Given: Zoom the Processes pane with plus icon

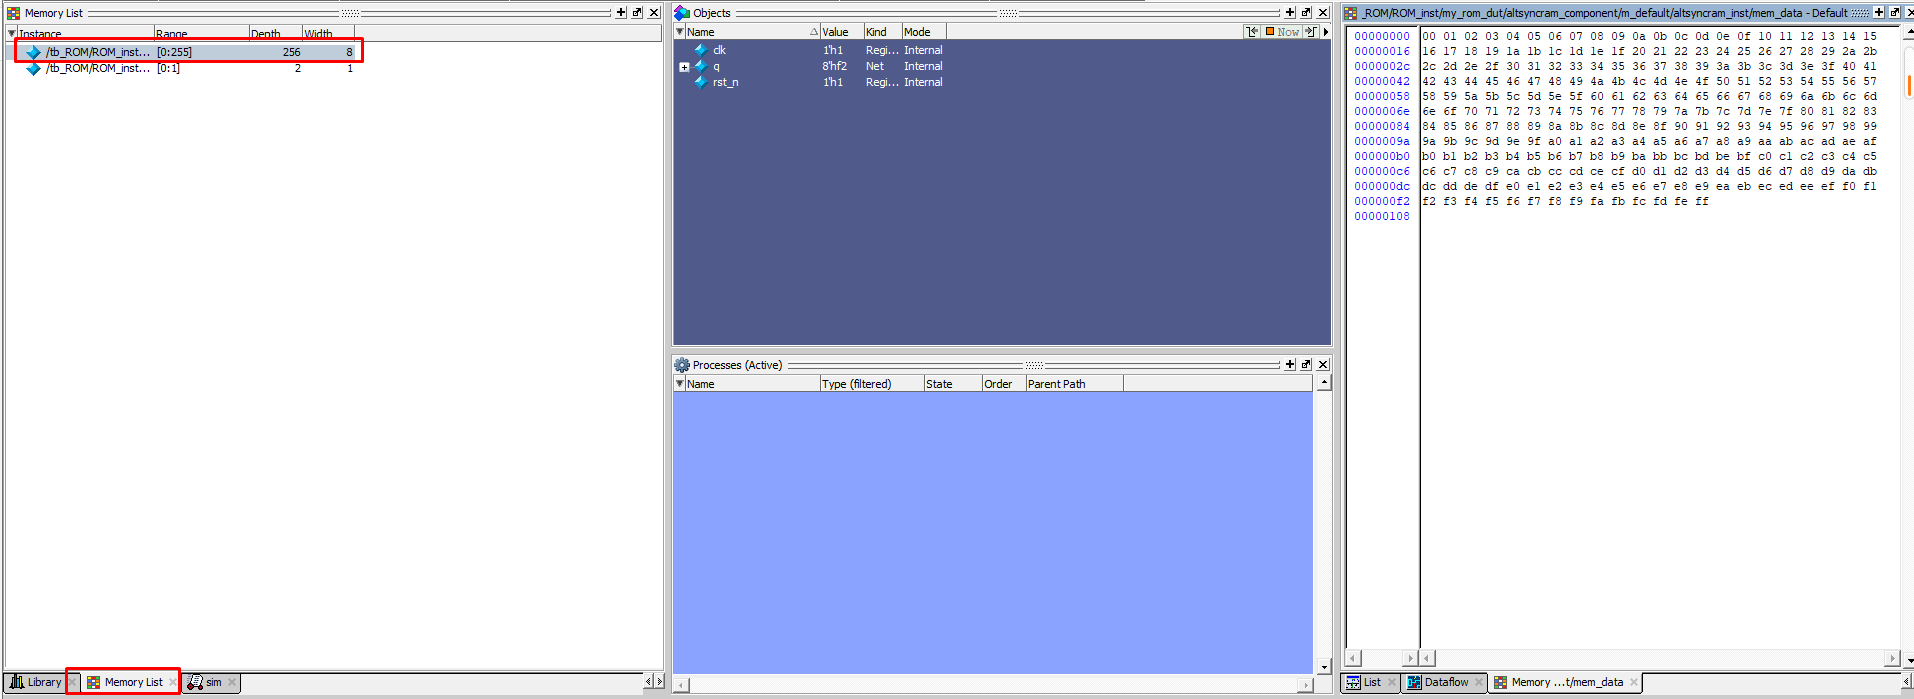Looking at the screenshot, I should (x=1290, y=365).
